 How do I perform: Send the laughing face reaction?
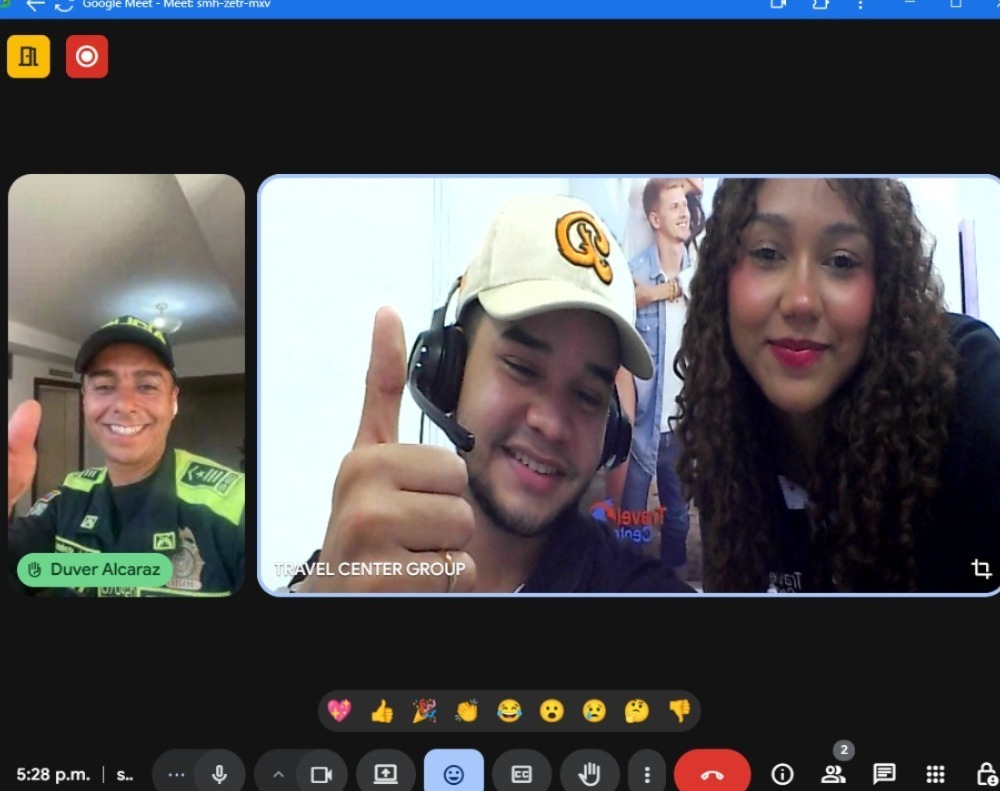tap(509, 711)
